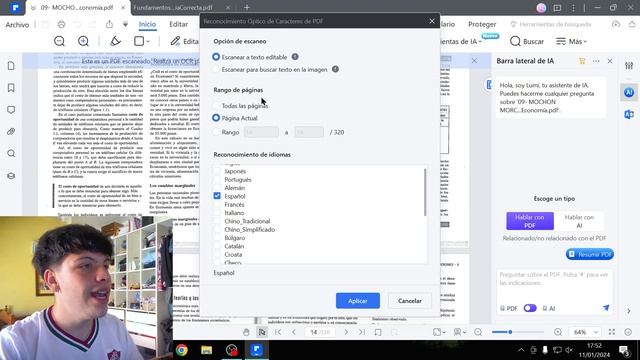Go to the previous page in the status bar
This screenshot has width=640, height=360.
[294, 332]
